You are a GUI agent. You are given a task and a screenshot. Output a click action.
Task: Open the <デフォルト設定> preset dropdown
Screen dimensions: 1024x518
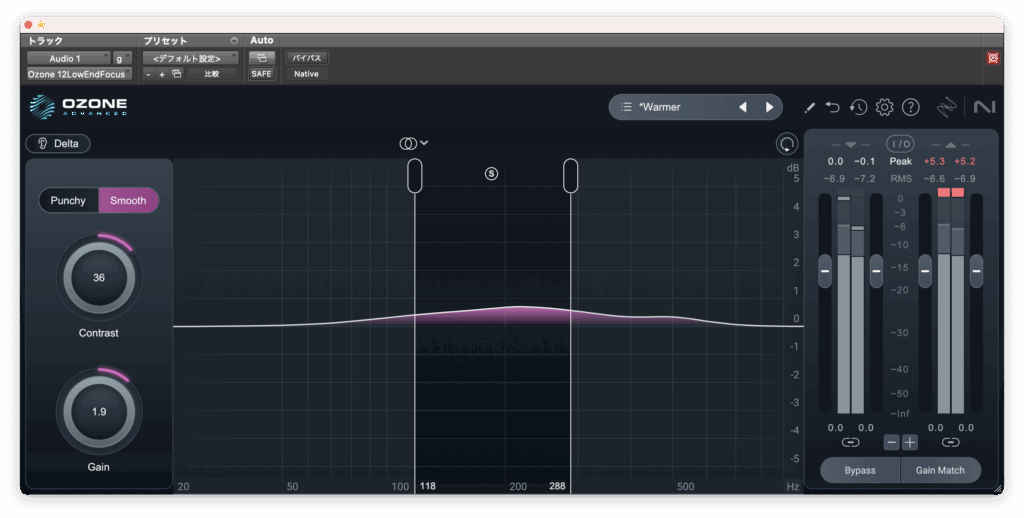189,58
